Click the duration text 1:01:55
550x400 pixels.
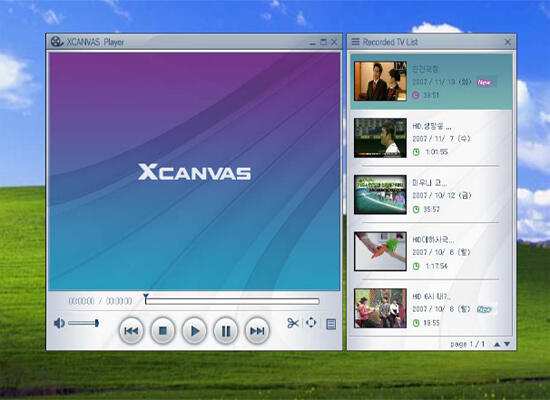436,152
